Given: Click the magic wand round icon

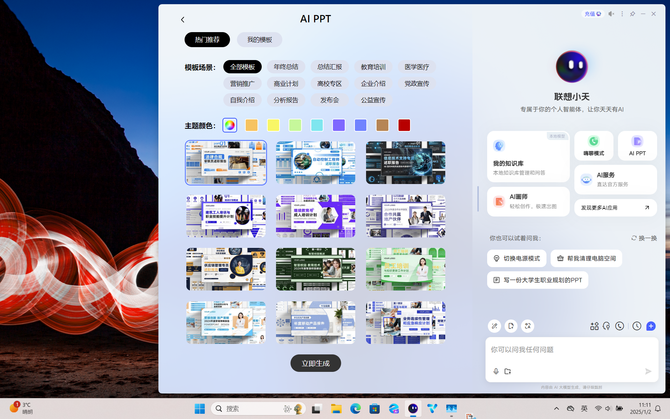Looking at the screenshot, I should coord(494,326).
